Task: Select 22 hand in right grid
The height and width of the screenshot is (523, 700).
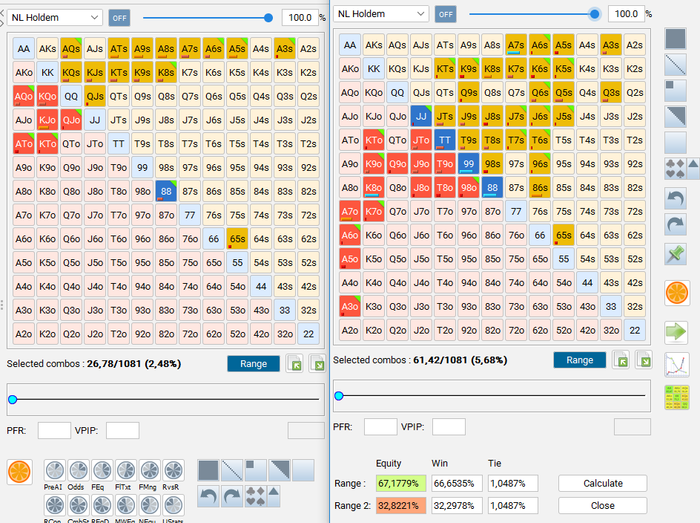Action: (634, 330)
